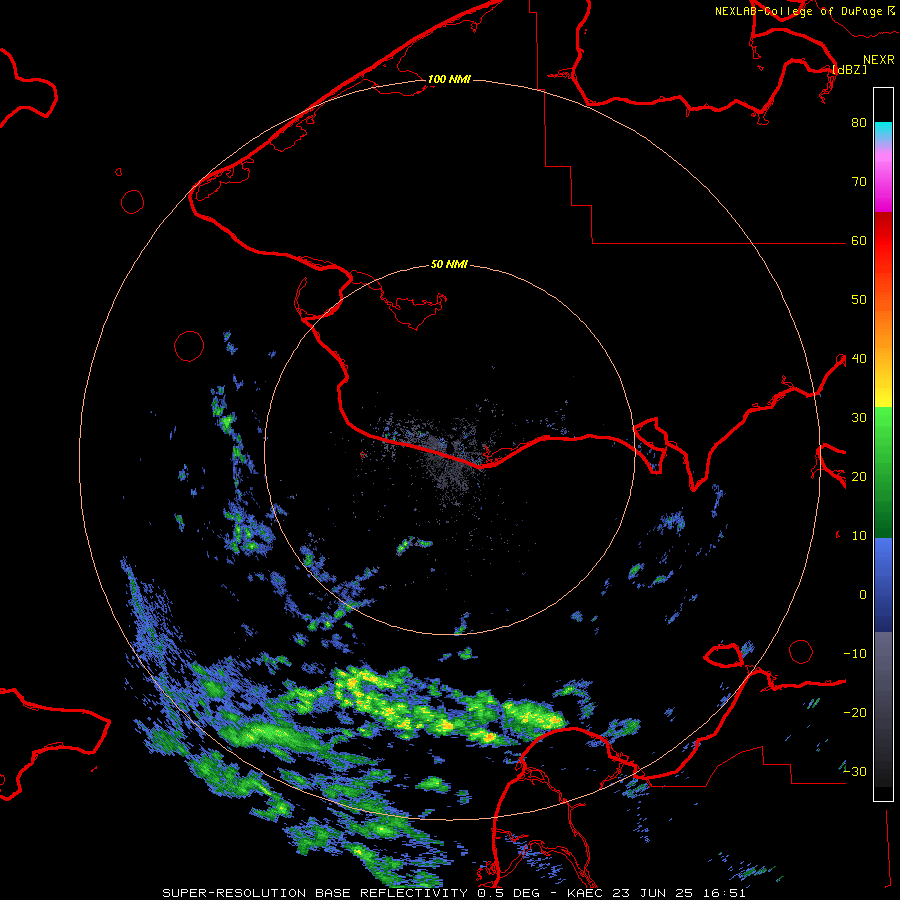Image resolution: width=900 pixels, height=900 pixels.
Task: Click the green segment of the color bar
Action: (x=883, y=472)
